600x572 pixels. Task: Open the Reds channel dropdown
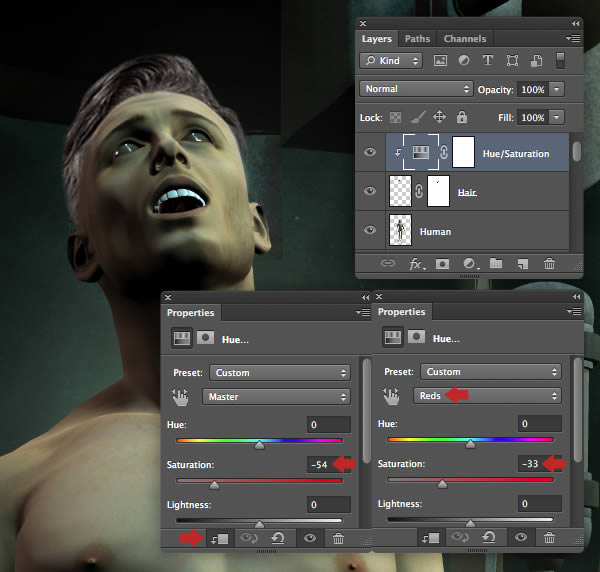click(x=487, y=396)
